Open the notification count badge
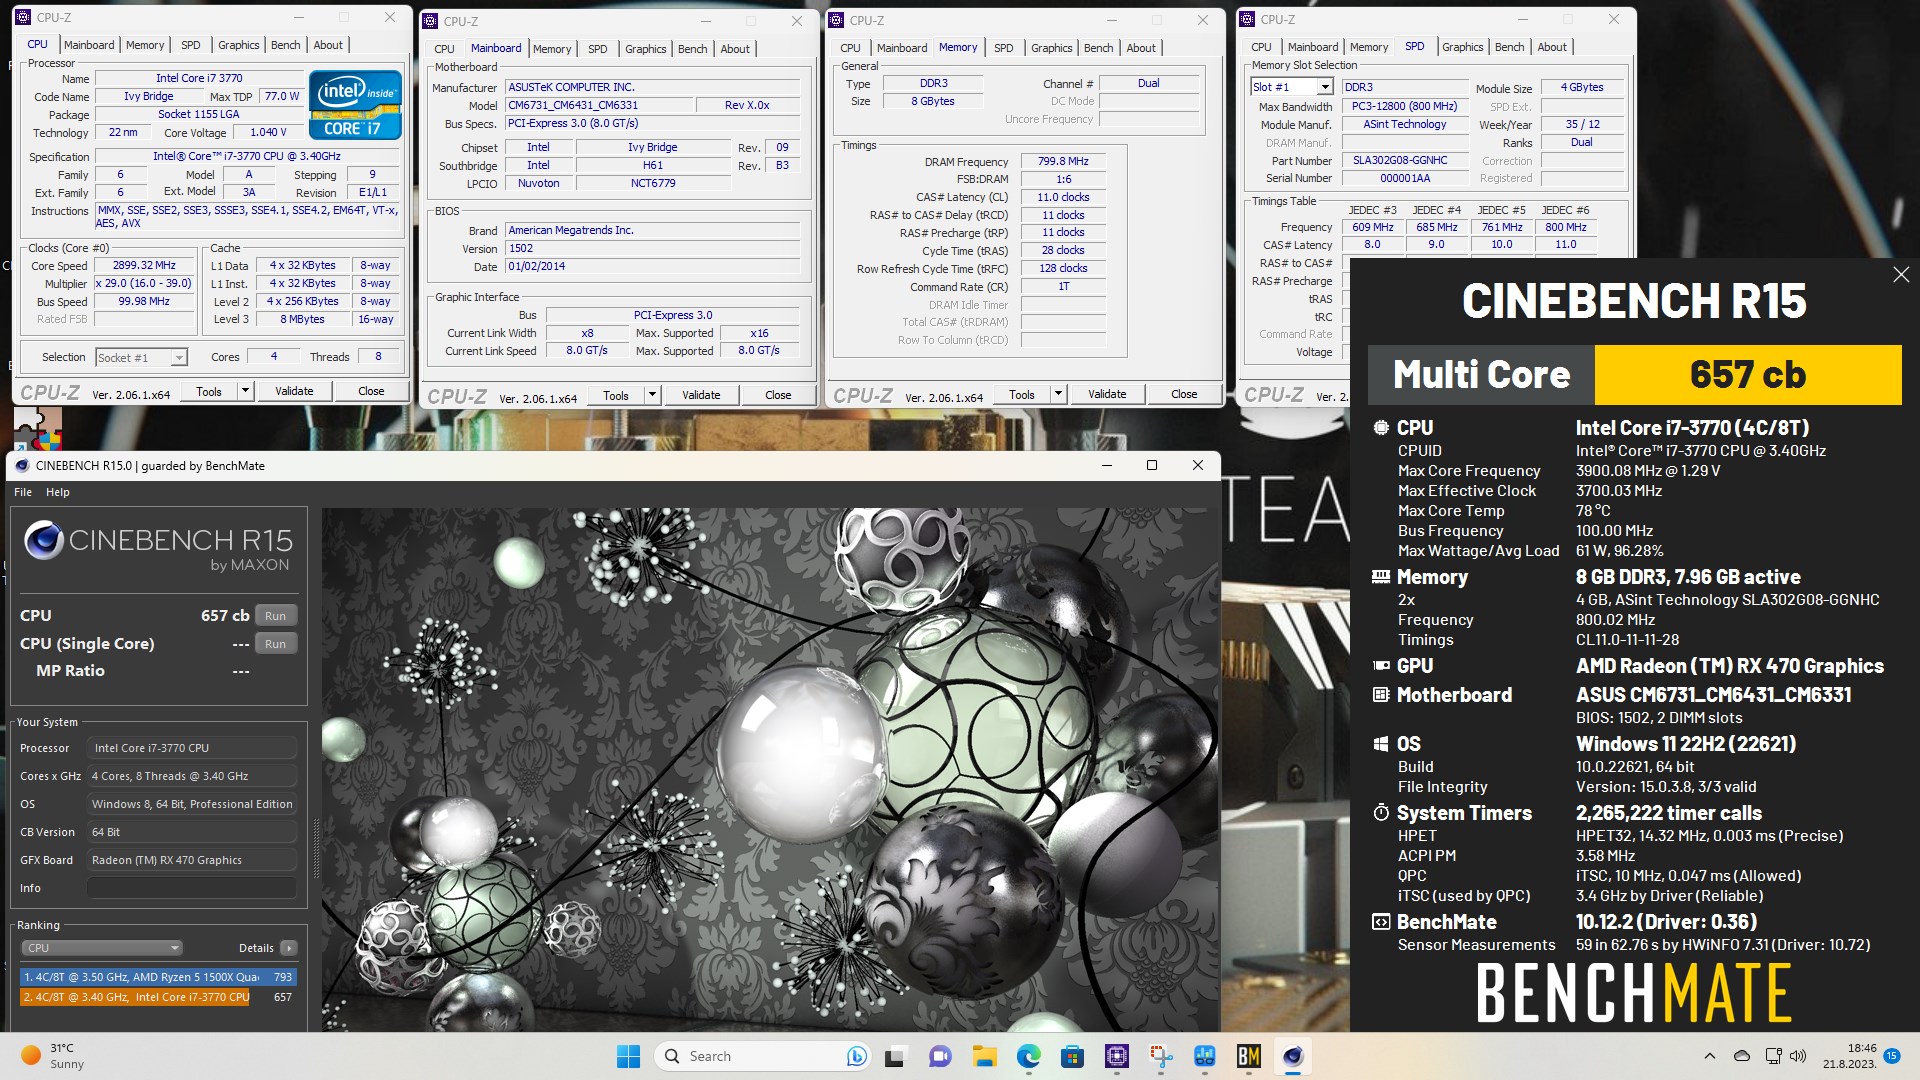1920x1080 pixels. (x=1891, y=1056)
